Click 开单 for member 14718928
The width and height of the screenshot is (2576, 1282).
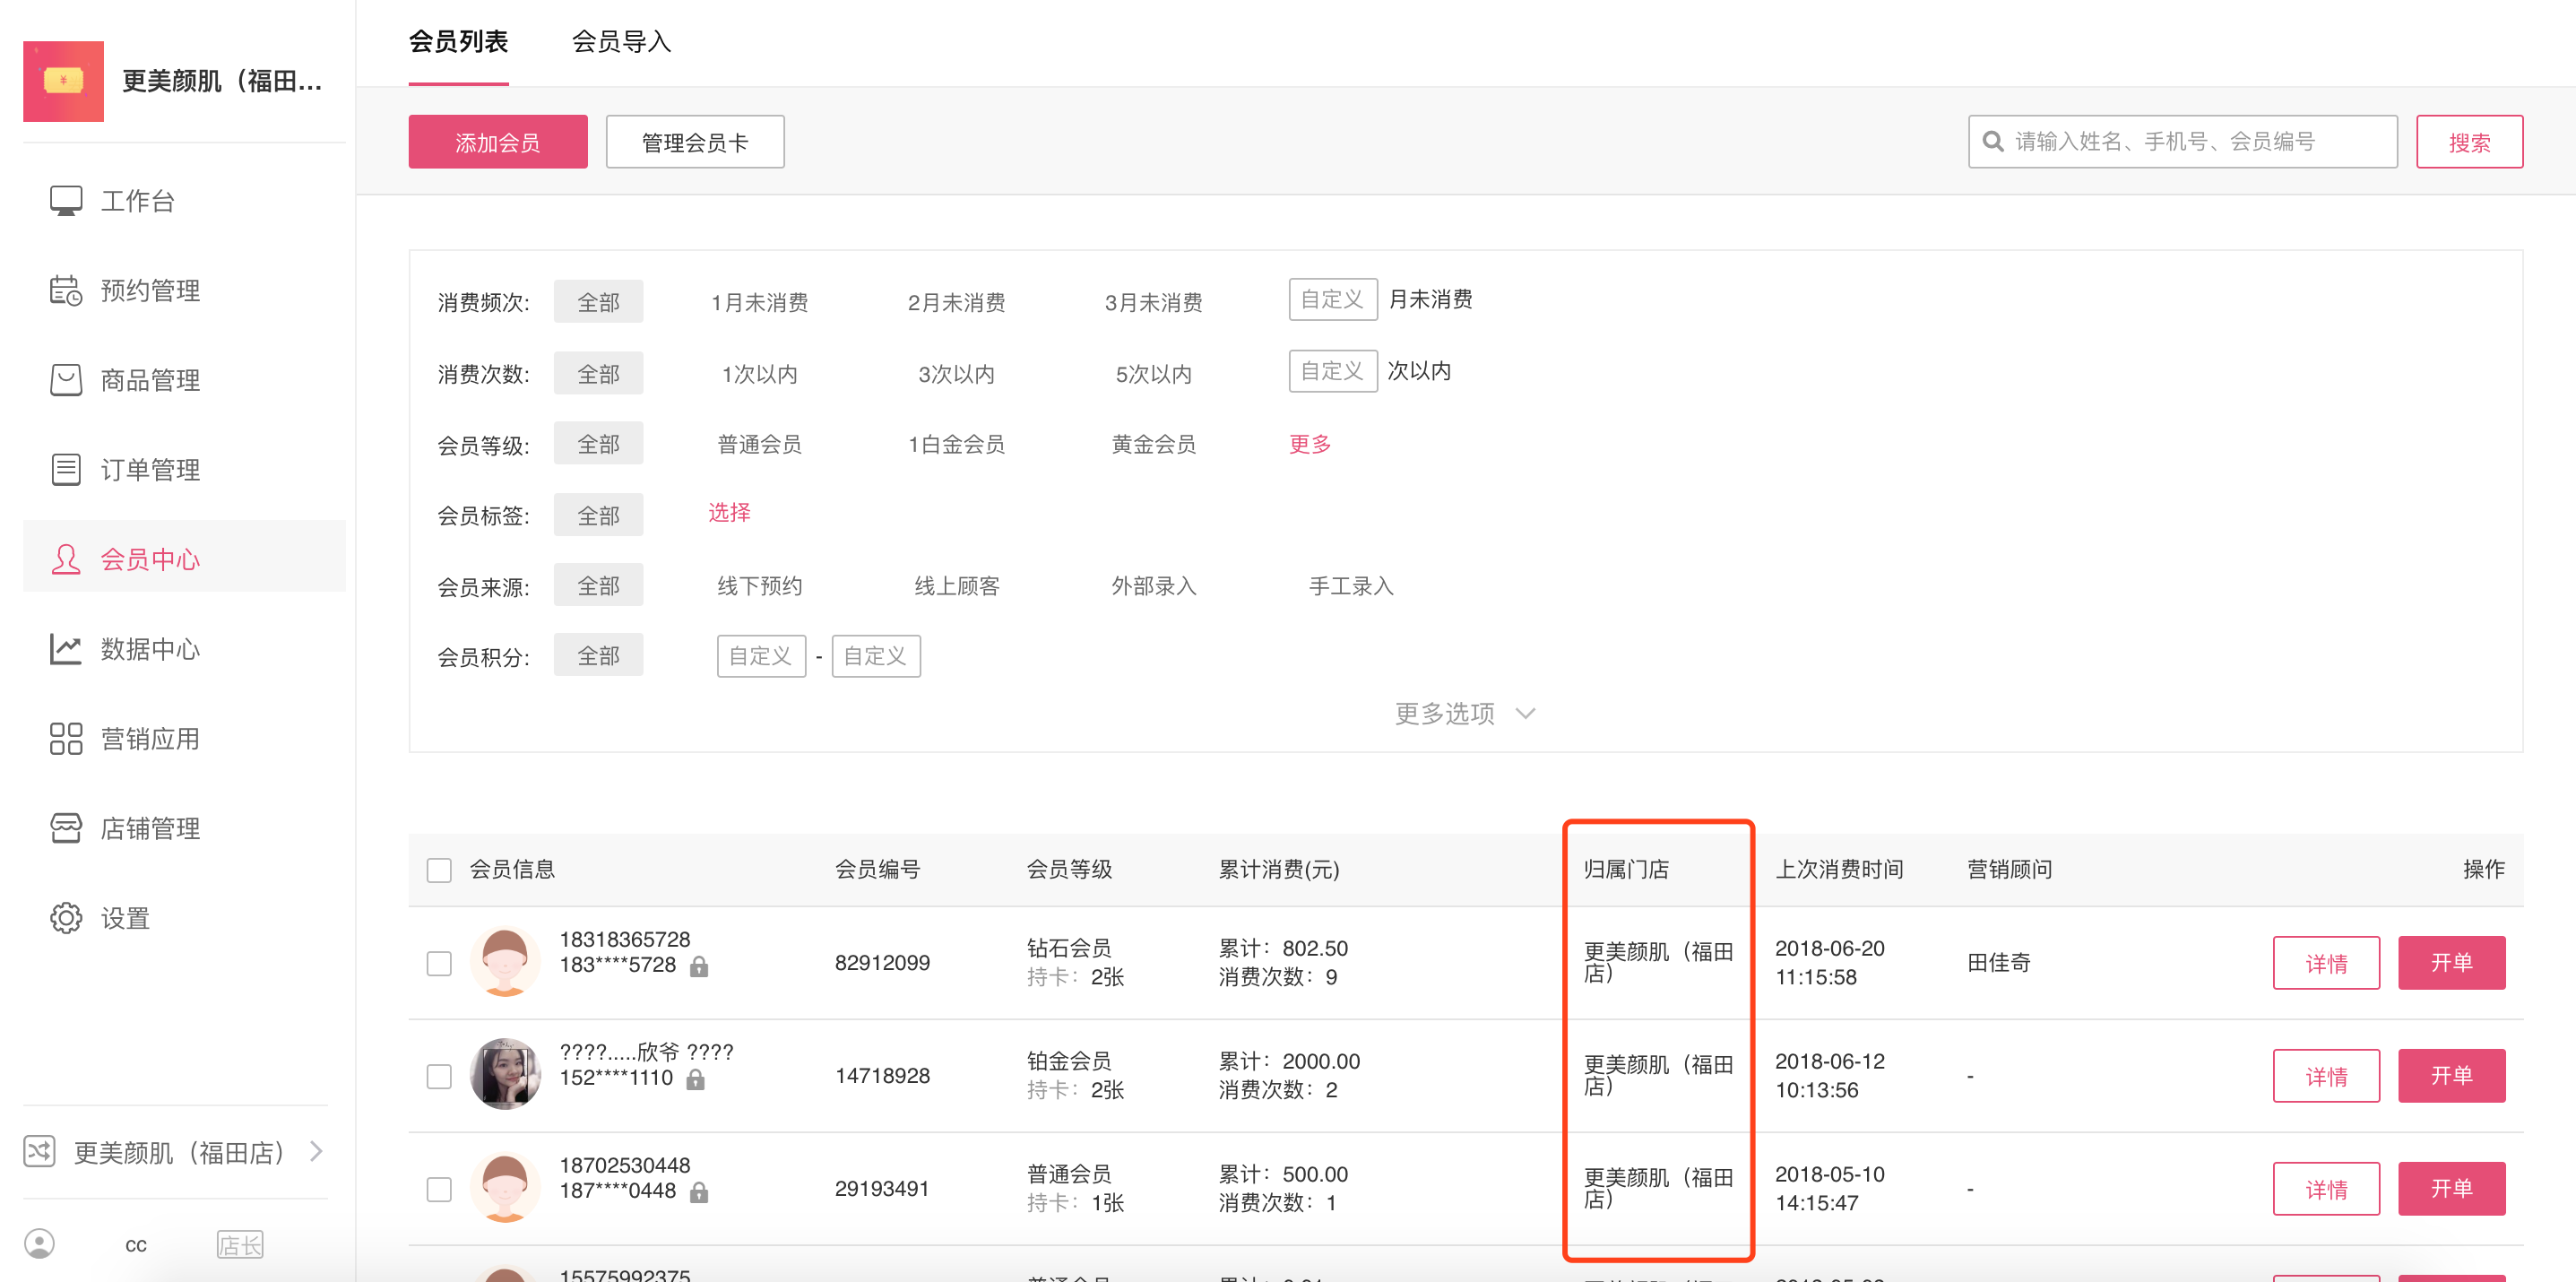2452,1076
